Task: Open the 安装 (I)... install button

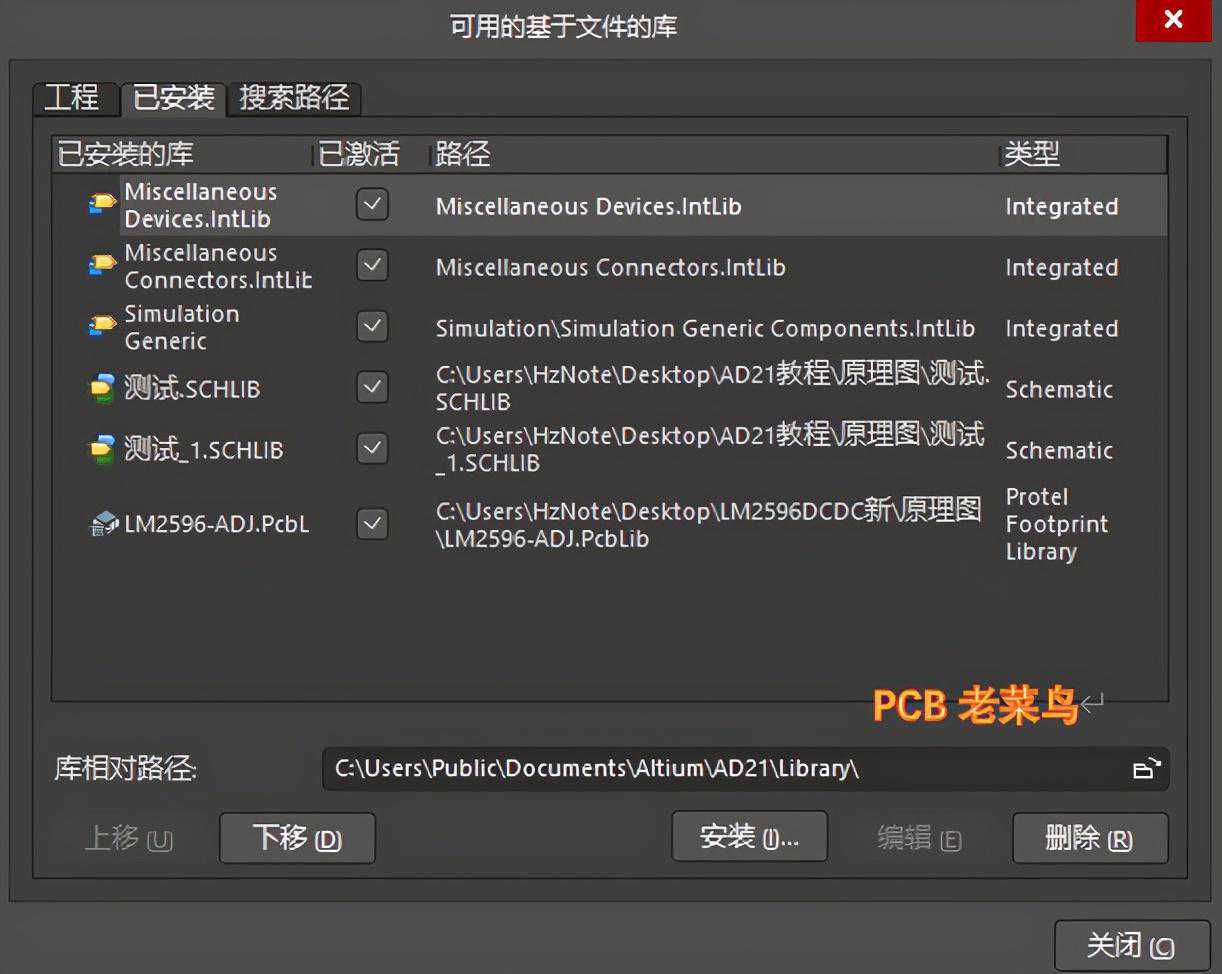Action: [749, 837]
